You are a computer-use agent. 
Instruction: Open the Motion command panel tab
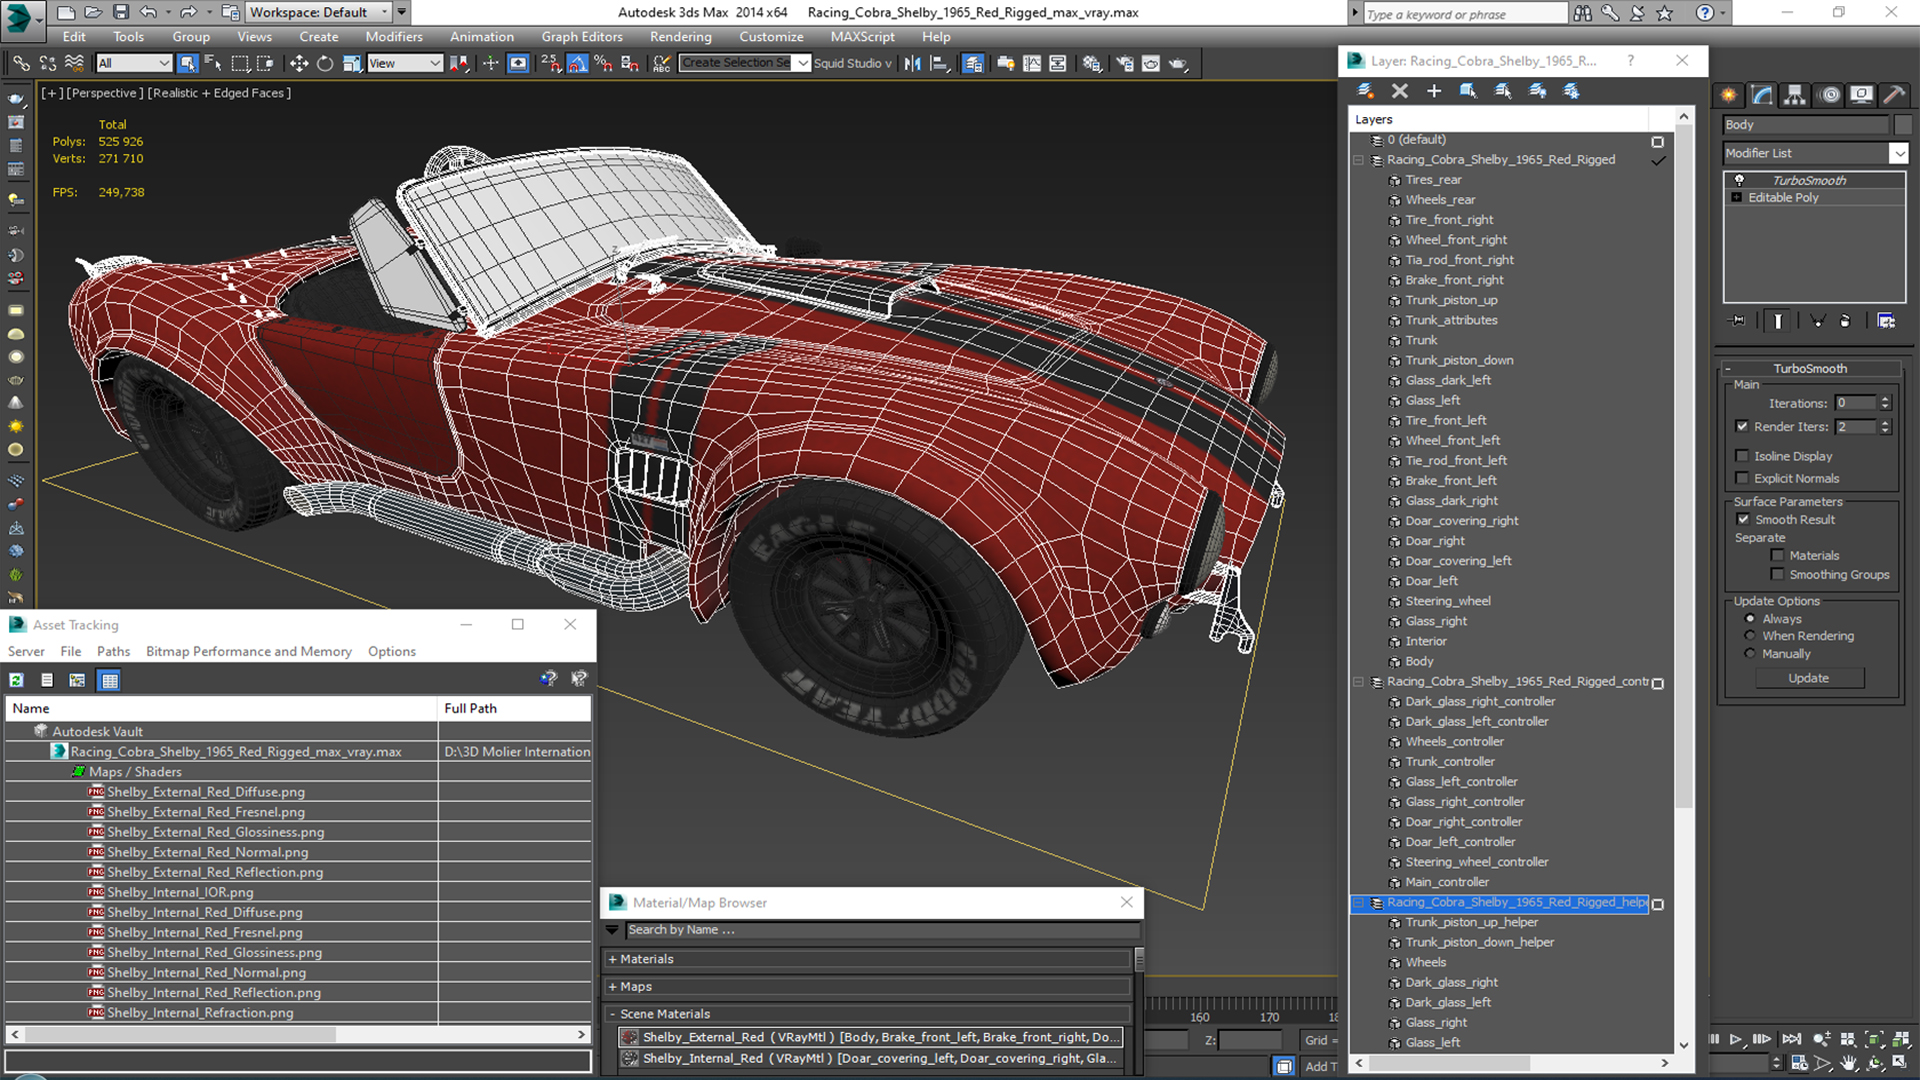coord(1830,95)
